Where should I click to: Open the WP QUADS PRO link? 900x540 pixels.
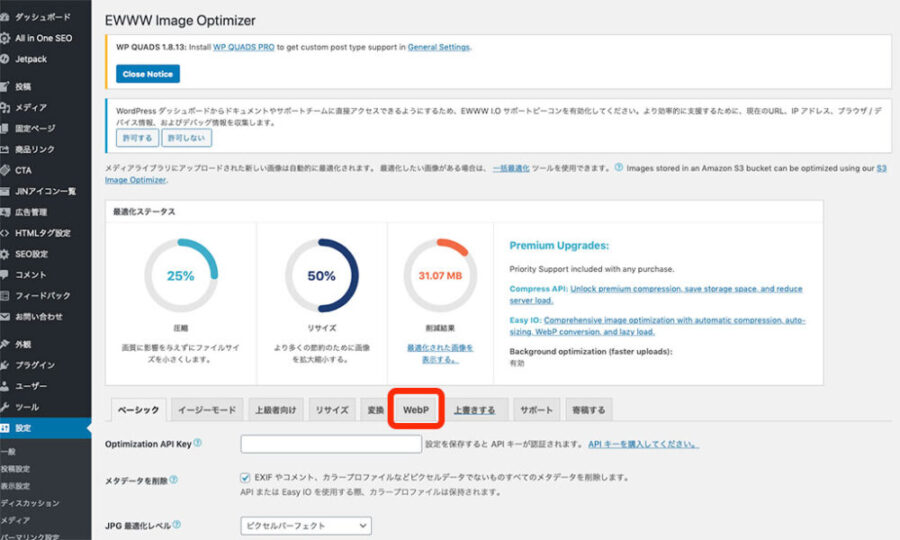pos(244,47)
